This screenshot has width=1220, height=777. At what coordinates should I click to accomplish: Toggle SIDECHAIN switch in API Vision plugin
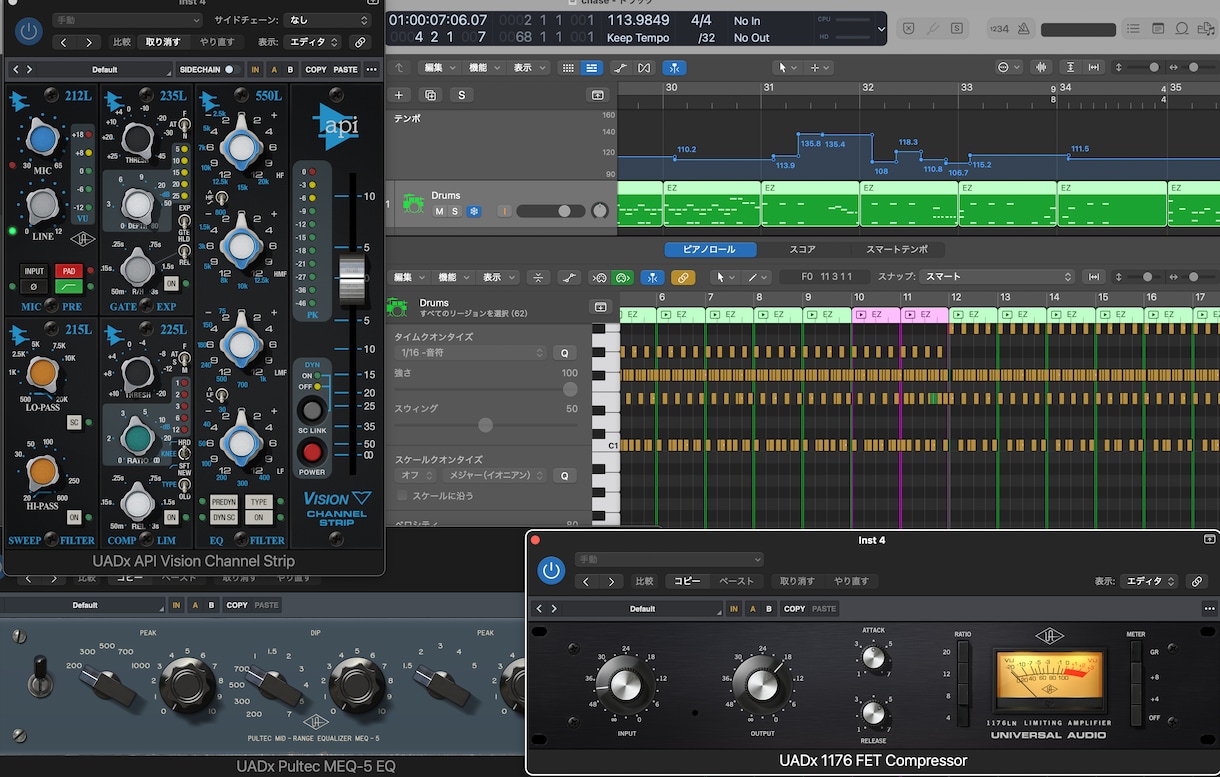231,70
